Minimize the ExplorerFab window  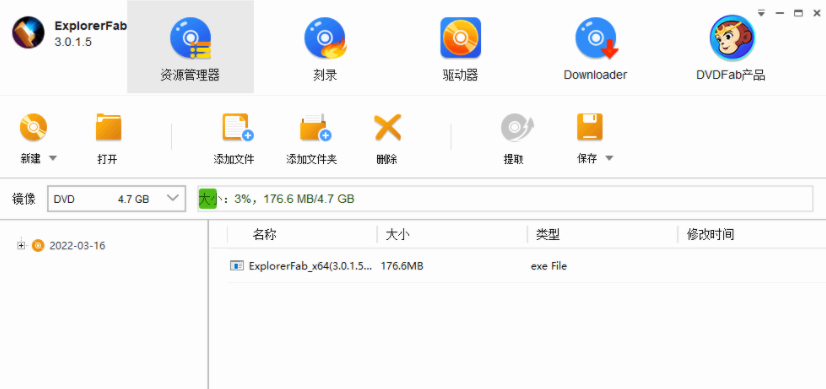pos(780,13)
